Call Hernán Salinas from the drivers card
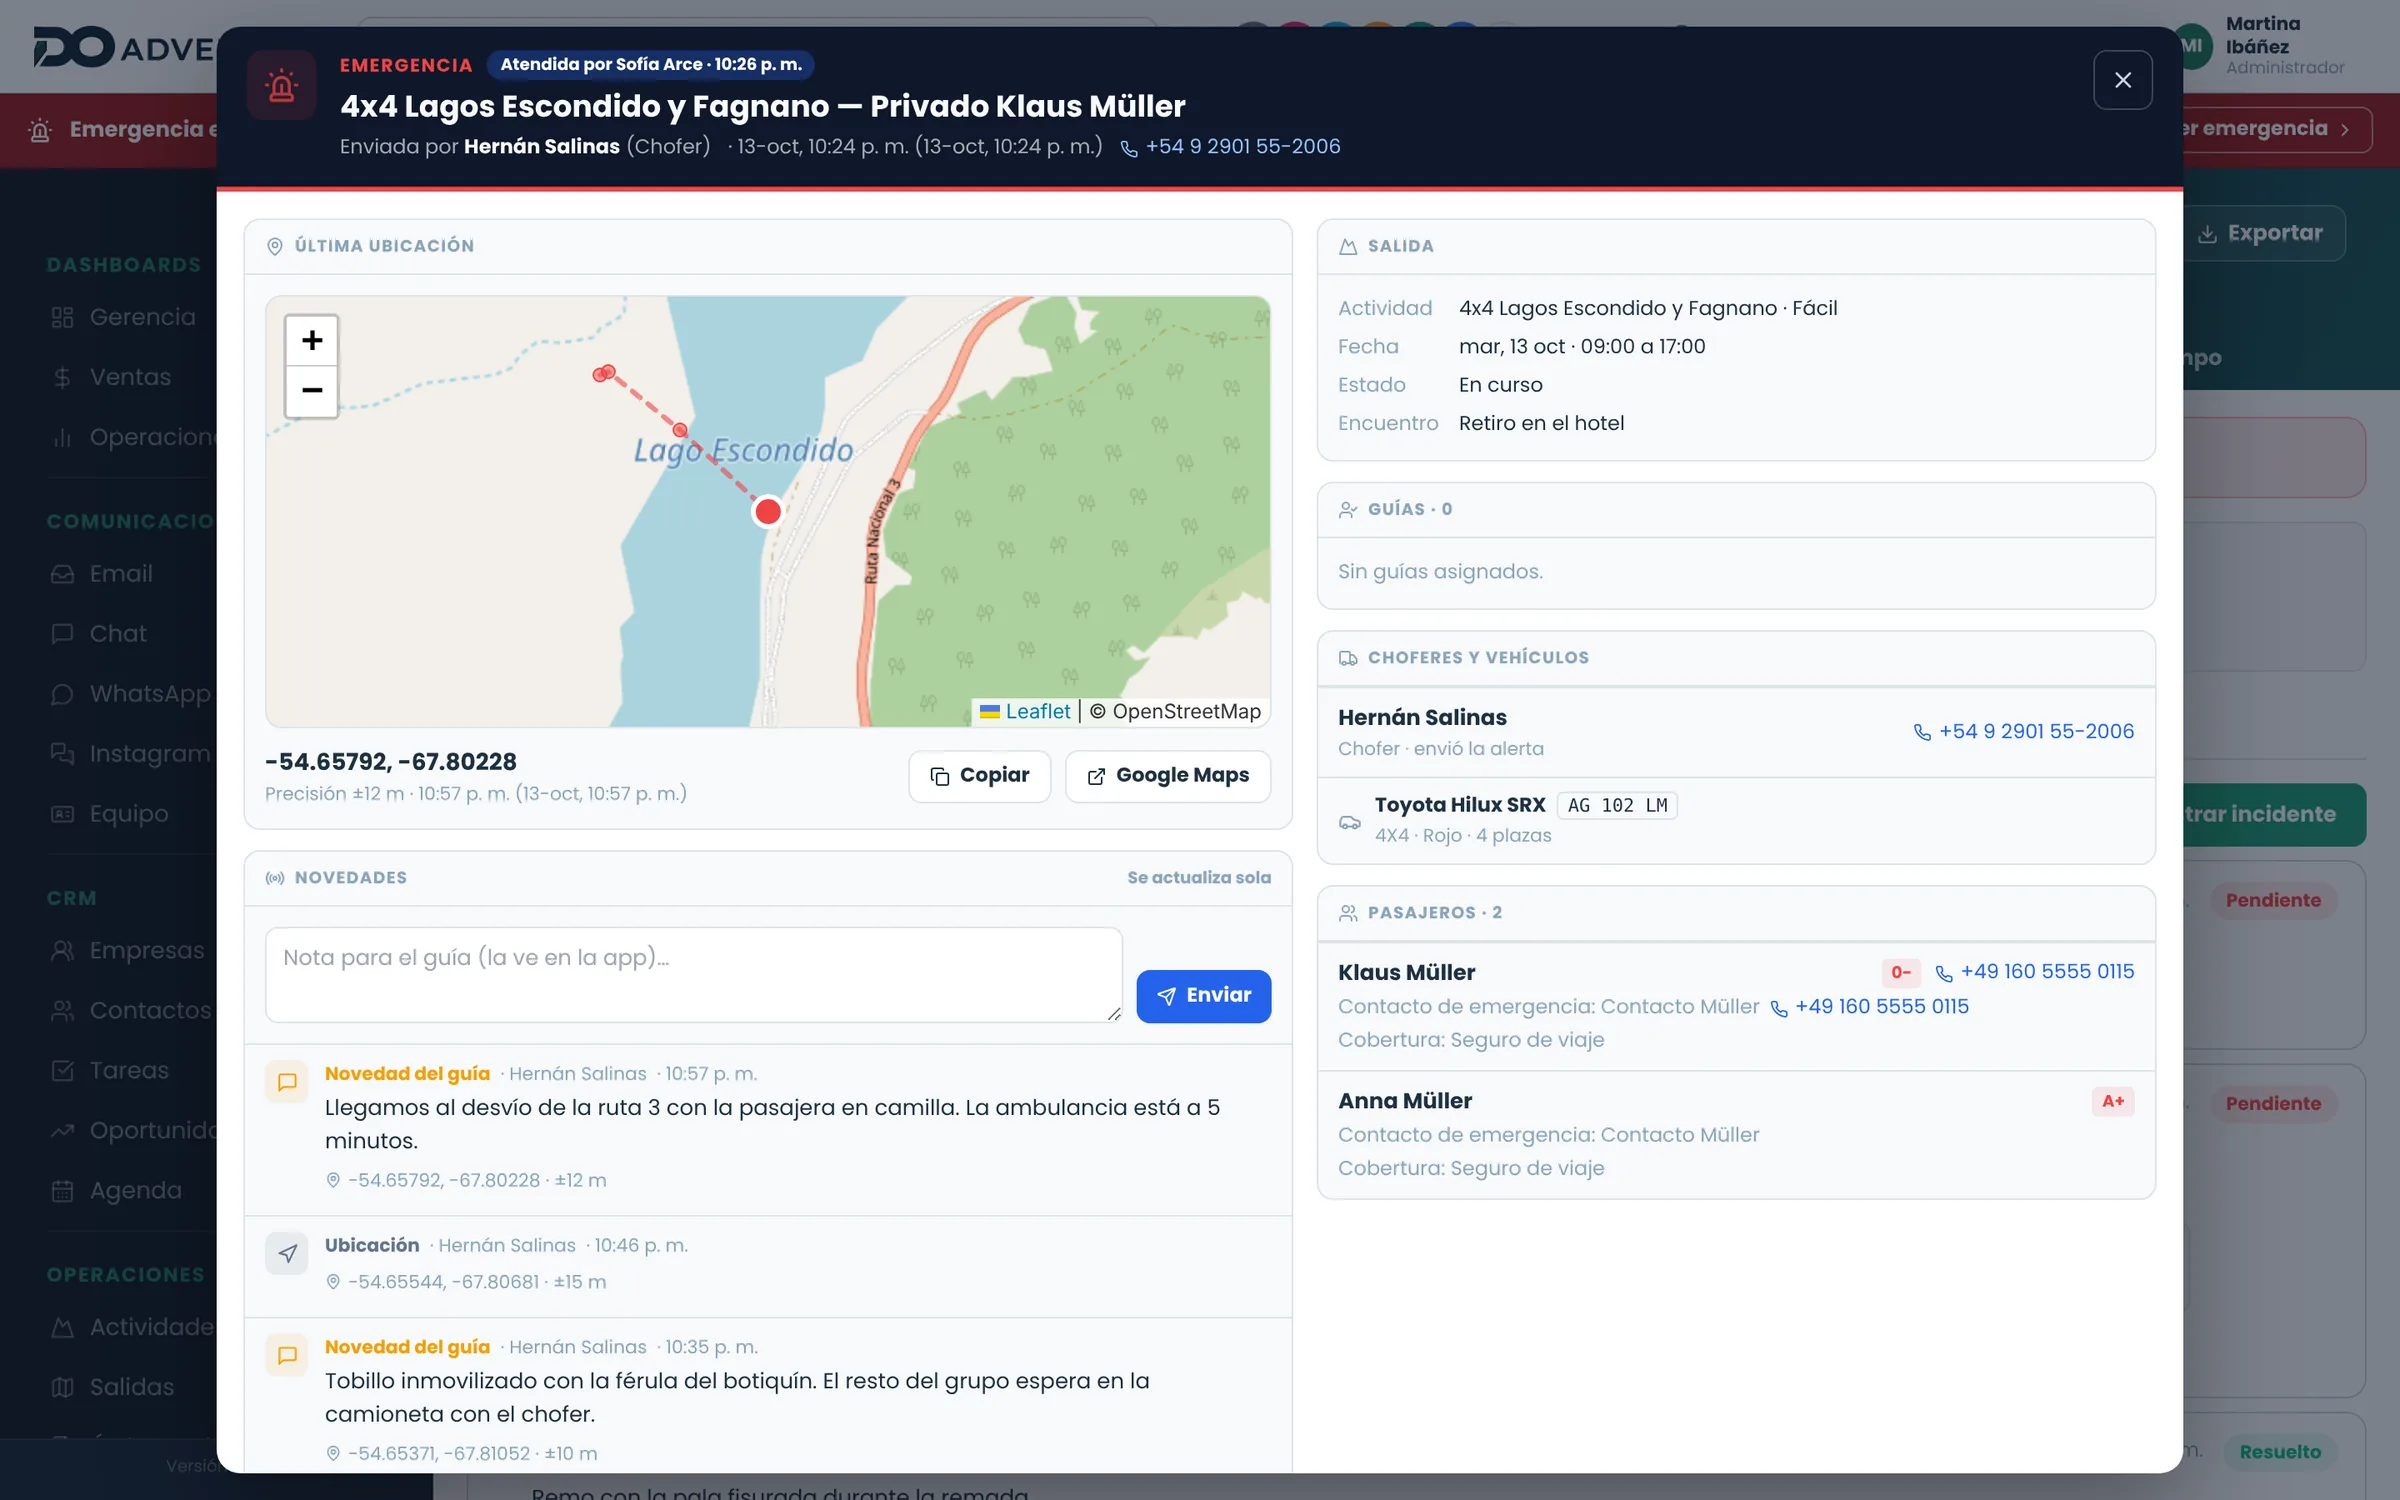Image resolution: width=2400 pixels, height=1500 pixels. tap(2024, 732)
